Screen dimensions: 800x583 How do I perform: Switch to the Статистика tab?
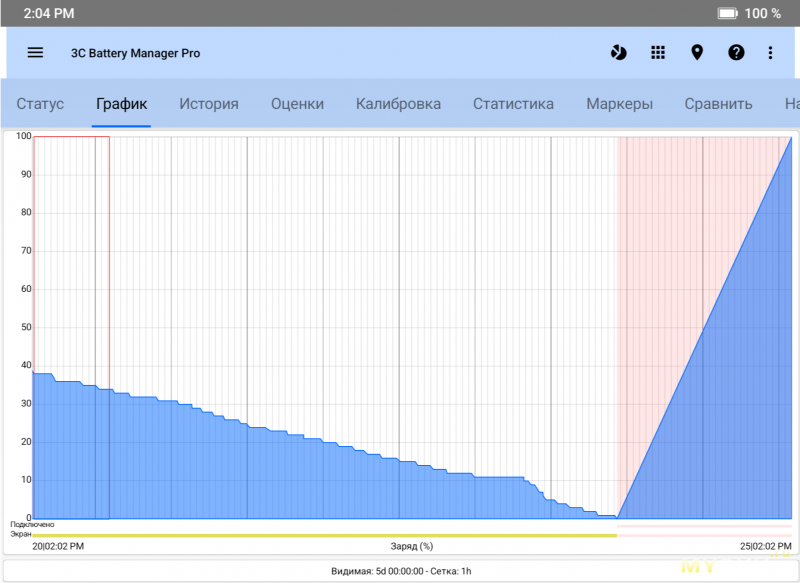(513, 104)
